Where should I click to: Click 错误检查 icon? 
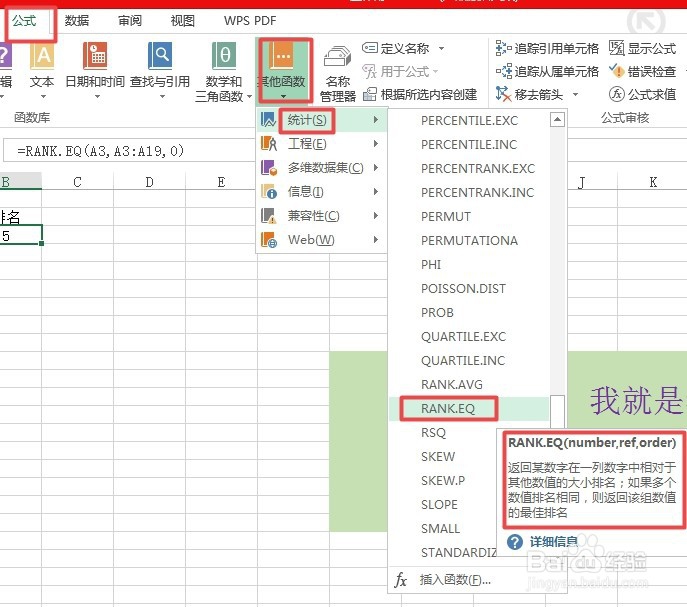[616, 71]
